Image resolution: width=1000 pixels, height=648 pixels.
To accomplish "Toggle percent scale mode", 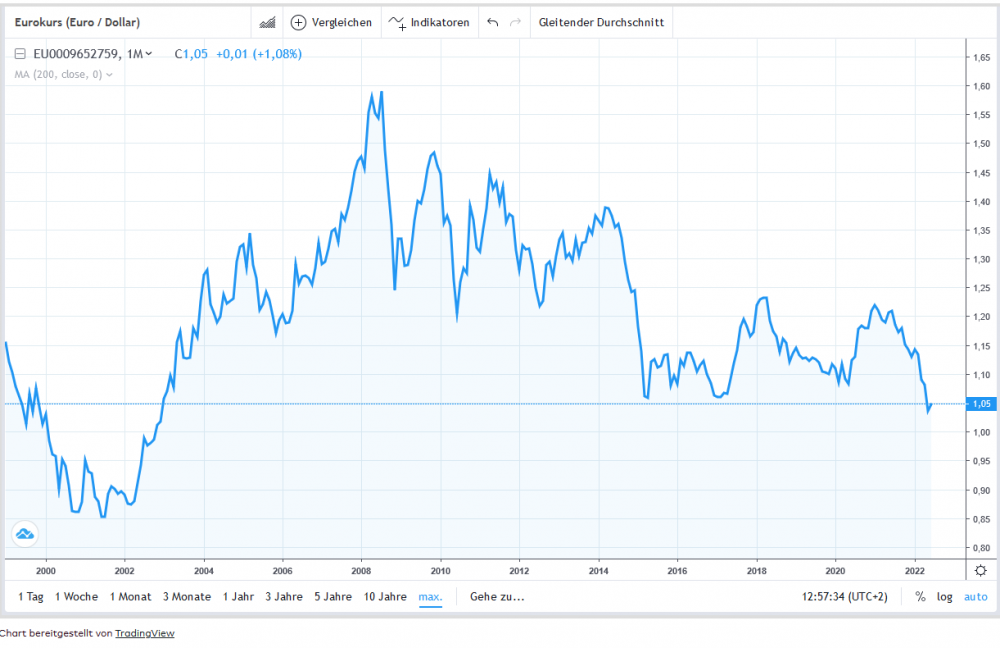I will pyautogui.click(x=920, y=596).
